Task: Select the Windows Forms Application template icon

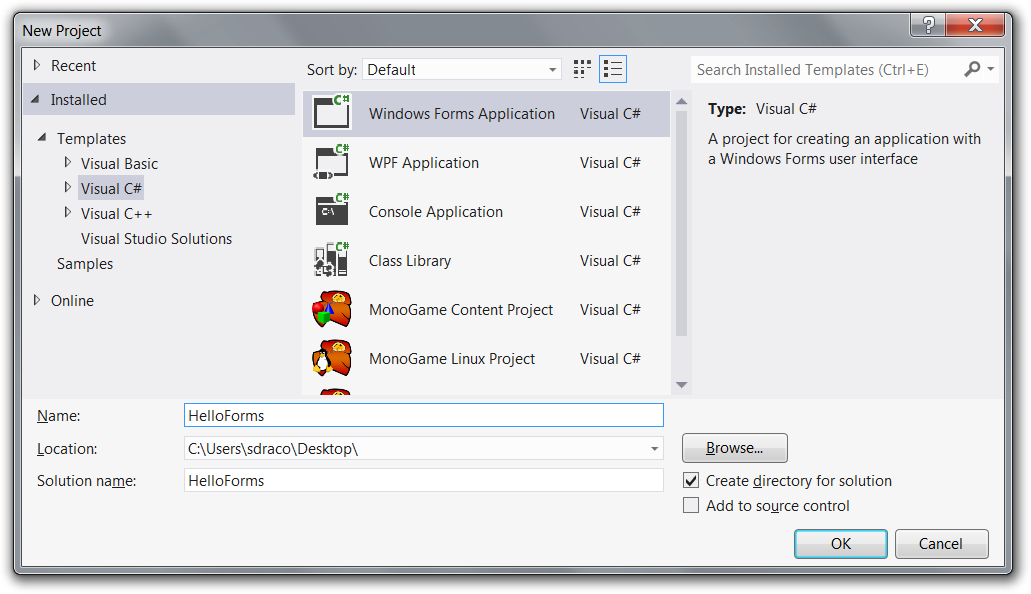Action: 331,113
